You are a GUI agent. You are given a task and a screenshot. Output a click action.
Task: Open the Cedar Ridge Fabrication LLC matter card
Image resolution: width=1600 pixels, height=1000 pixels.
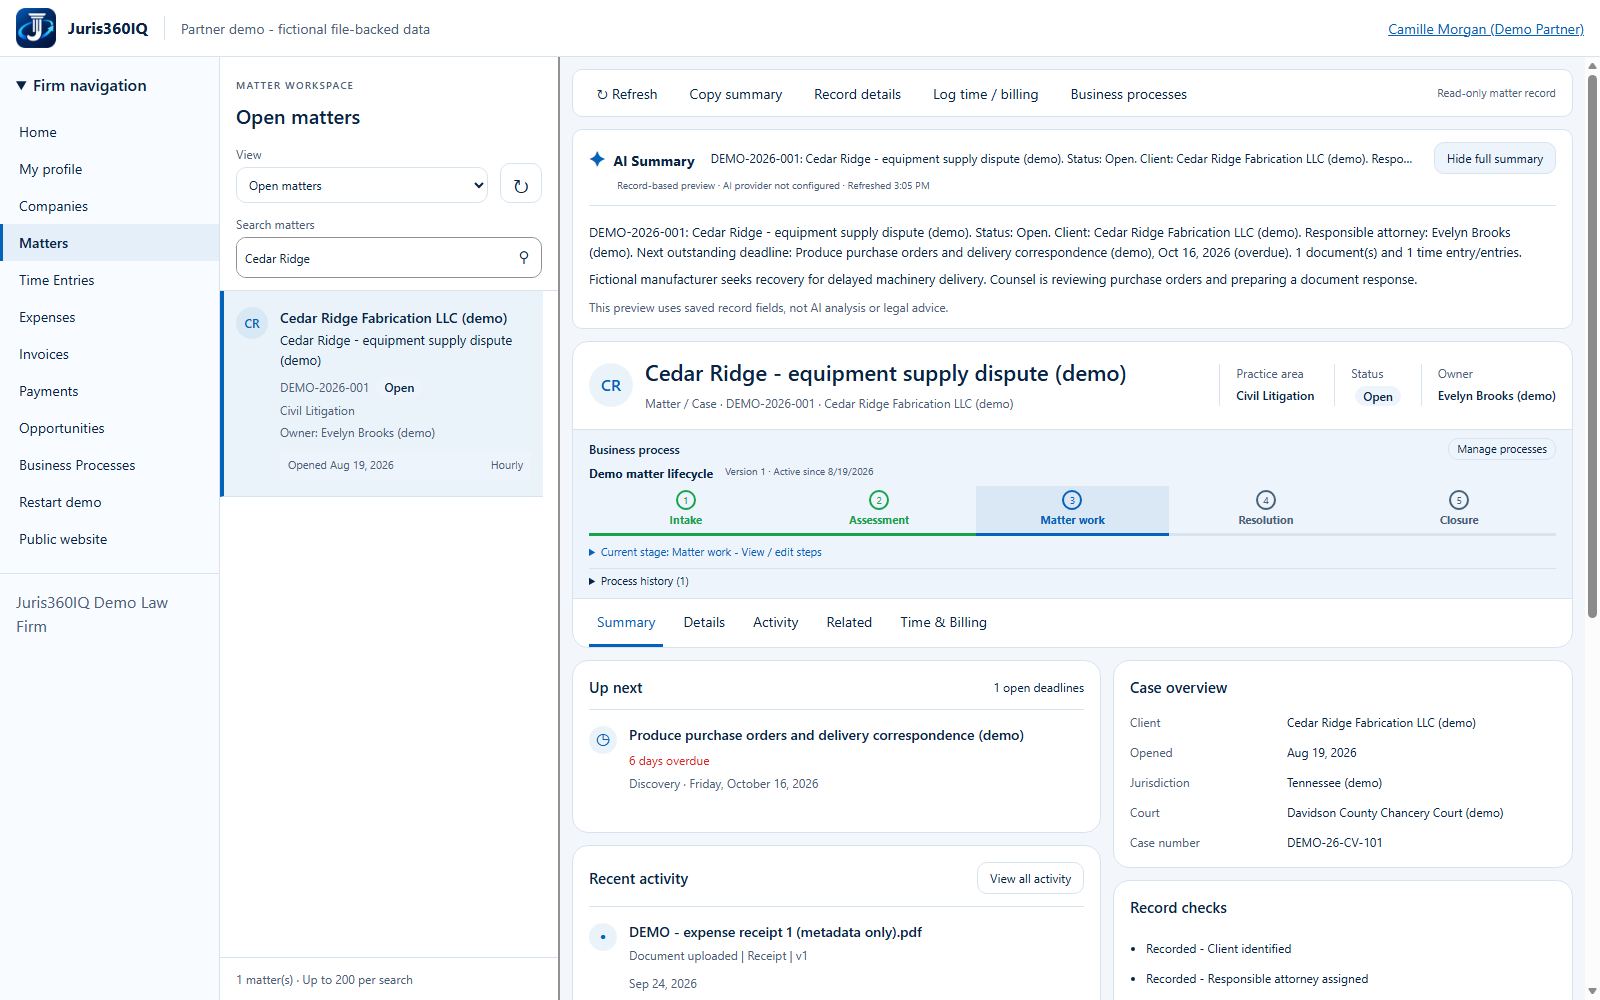tap(382, 394)
